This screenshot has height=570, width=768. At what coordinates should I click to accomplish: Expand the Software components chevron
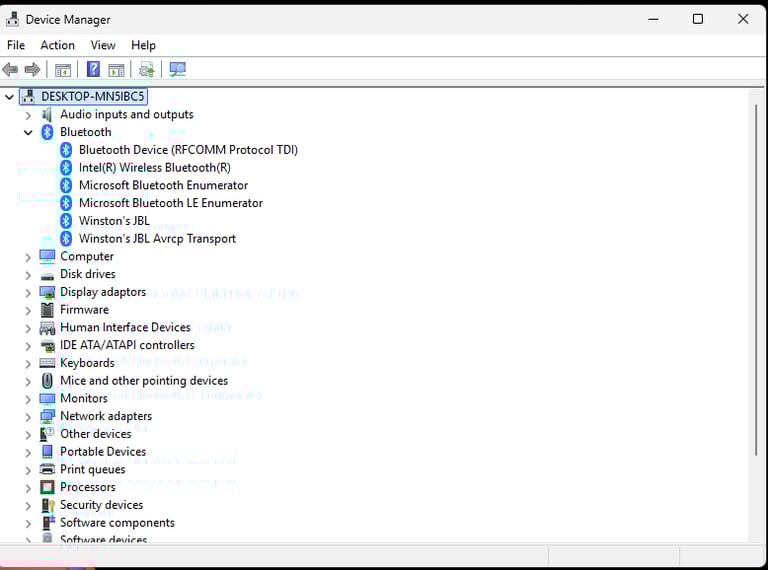(28, 523)
